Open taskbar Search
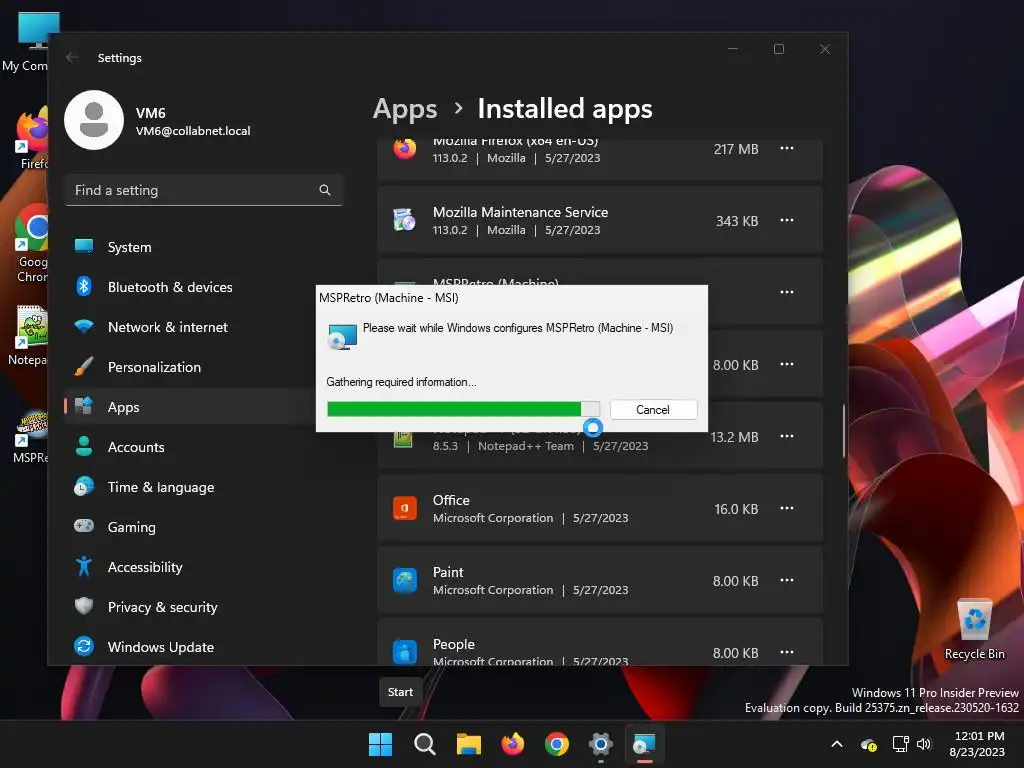 coord(424,744)
